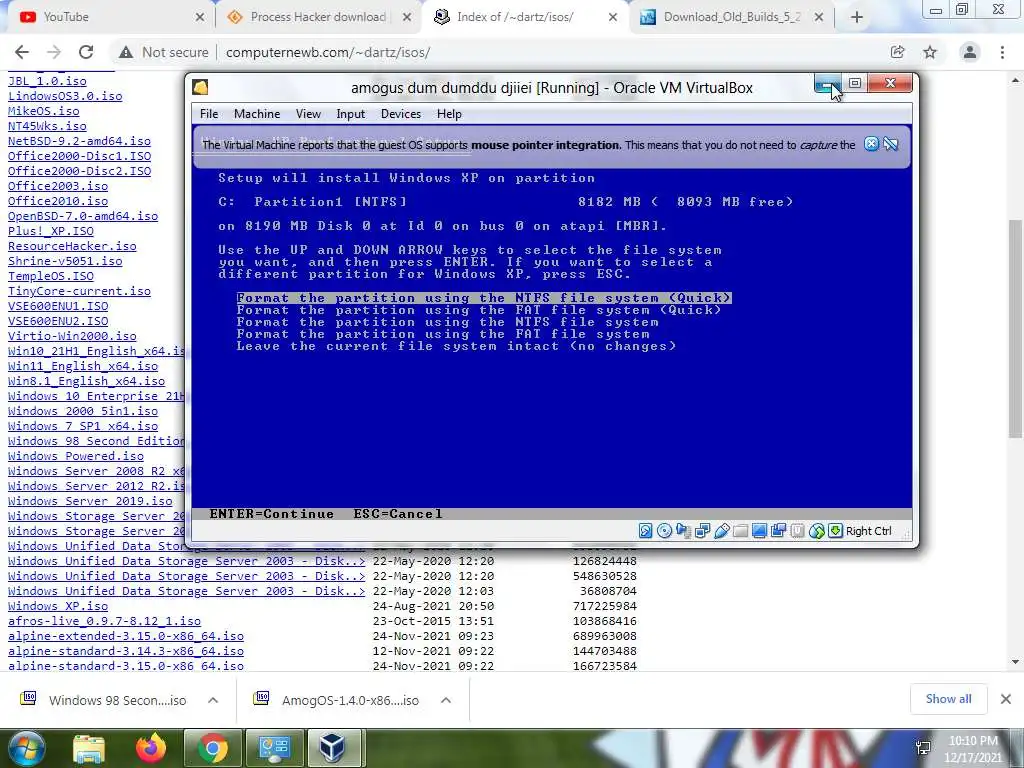Select FAT file system (Quick) format option
Screen dimensions: 1024x768
click(479, 310)
